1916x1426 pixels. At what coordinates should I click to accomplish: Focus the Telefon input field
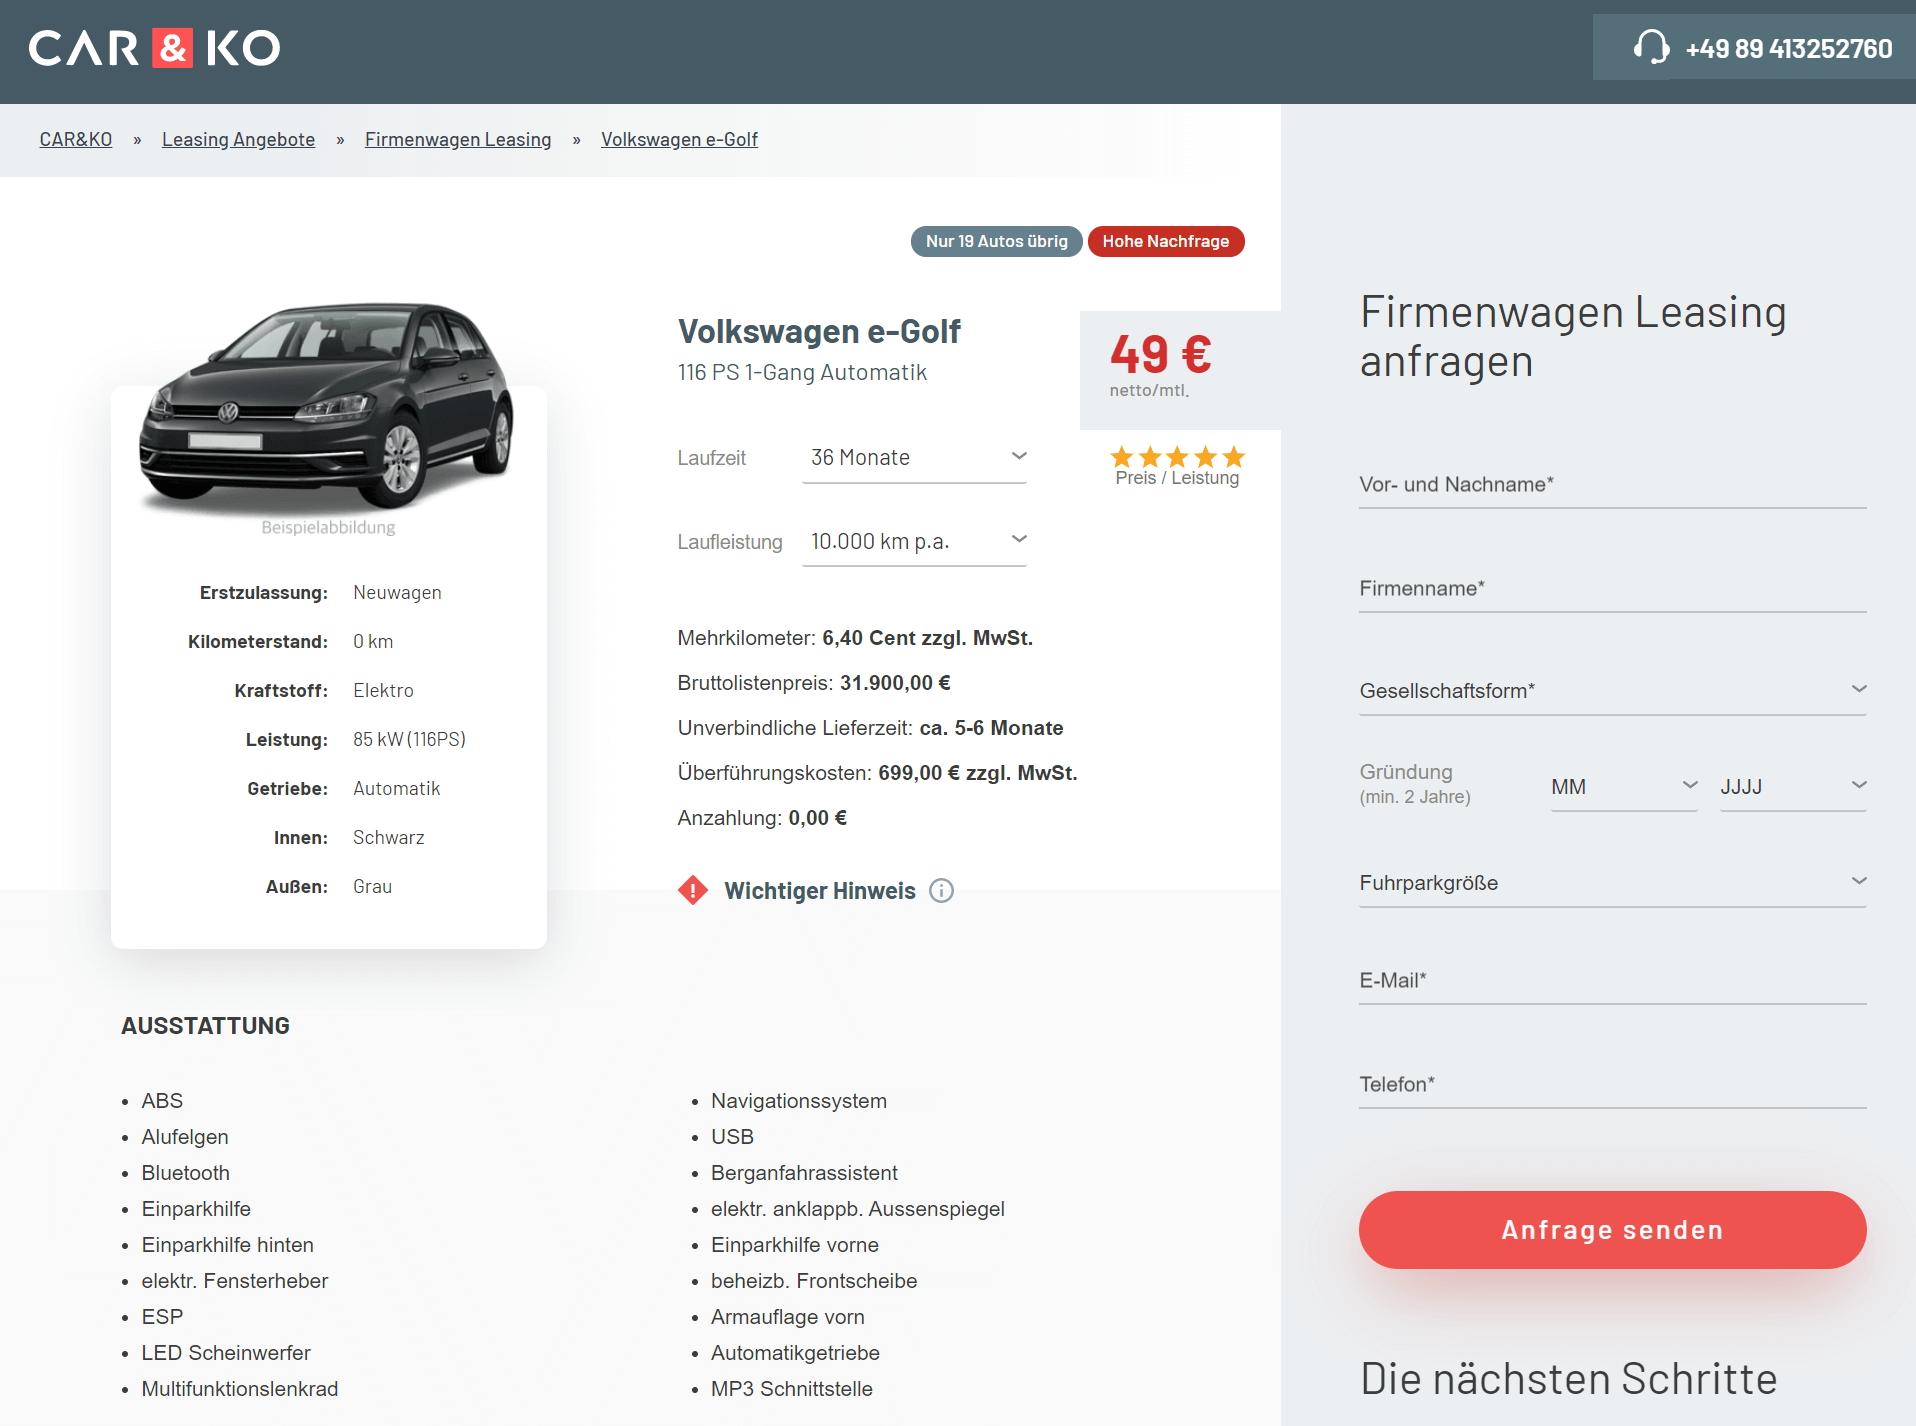point(1612,1085)
